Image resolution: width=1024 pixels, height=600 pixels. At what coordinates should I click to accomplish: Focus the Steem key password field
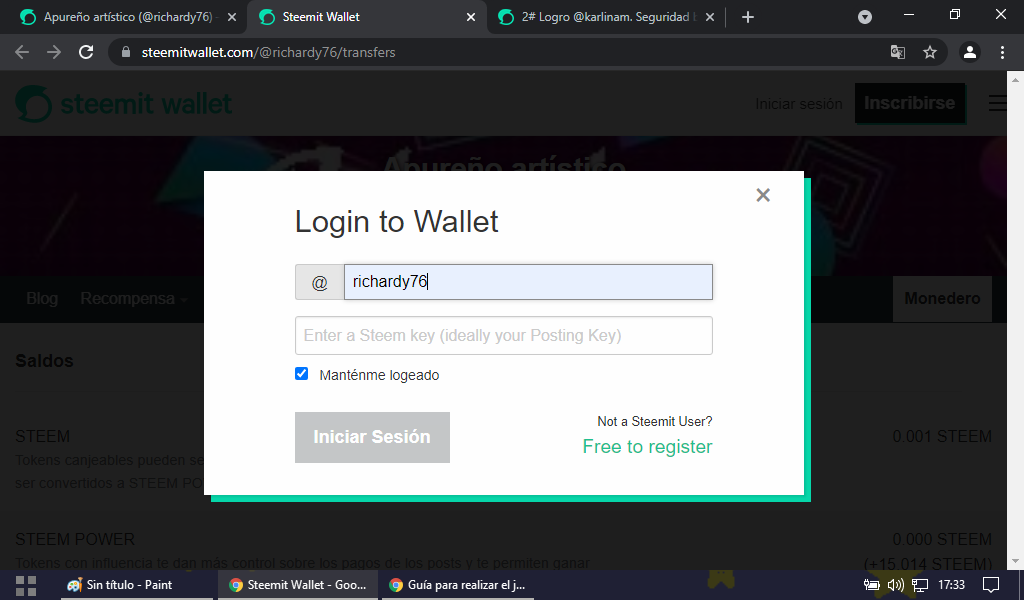(504, 336)
